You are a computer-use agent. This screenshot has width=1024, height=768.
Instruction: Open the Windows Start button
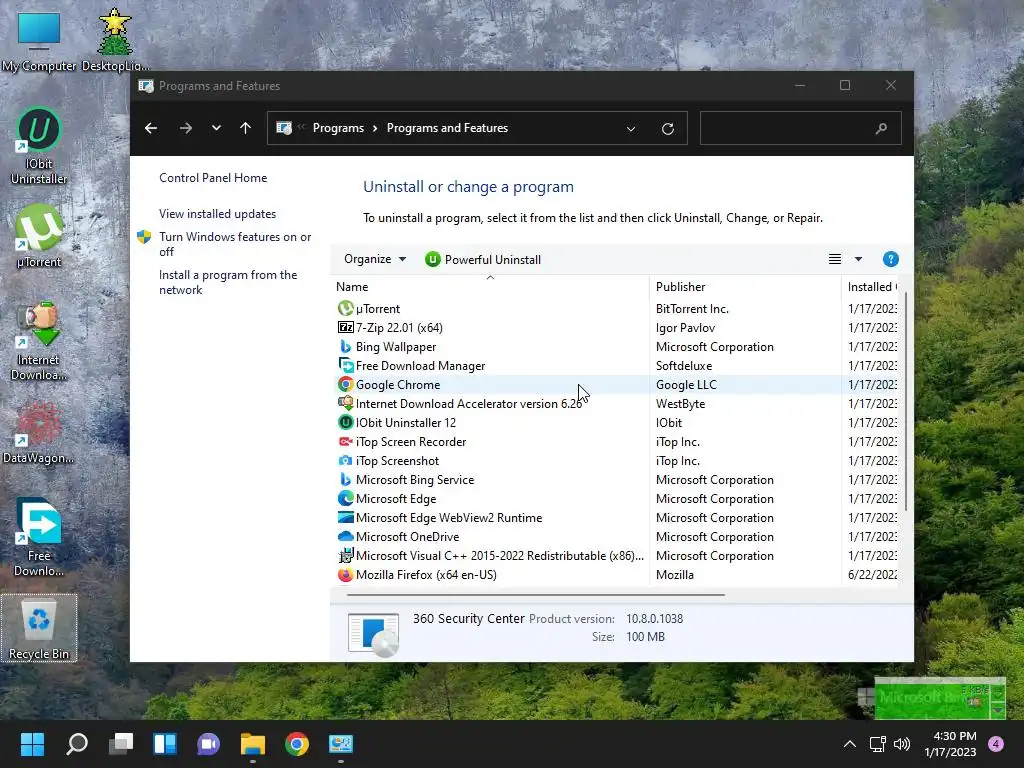[32, 744]
